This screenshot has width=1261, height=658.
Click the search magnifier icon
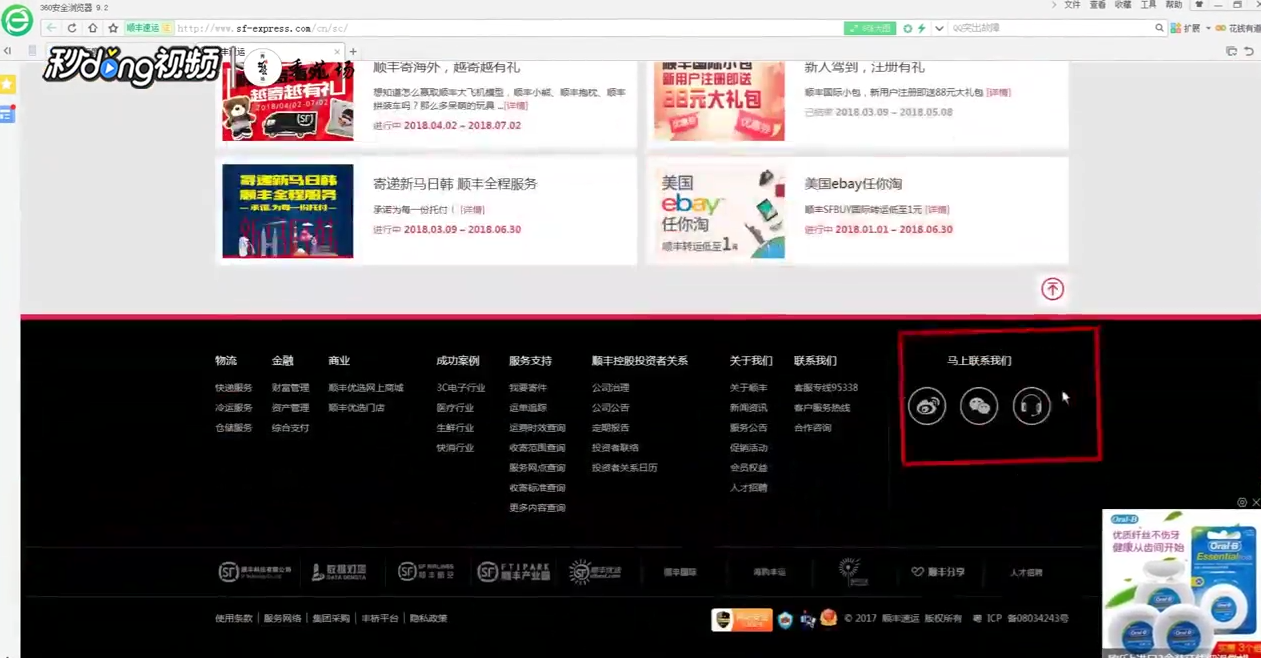(1159, 28)
